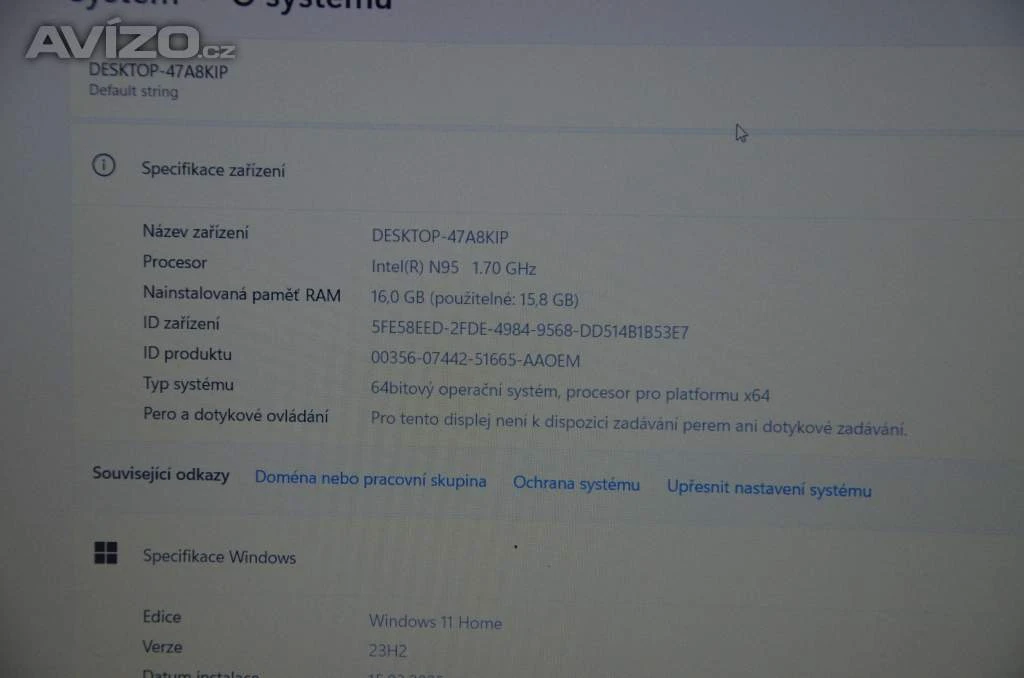This screenshot has width=1024, height=678.
Task: Click the Edice label
Action: (162, 617)
